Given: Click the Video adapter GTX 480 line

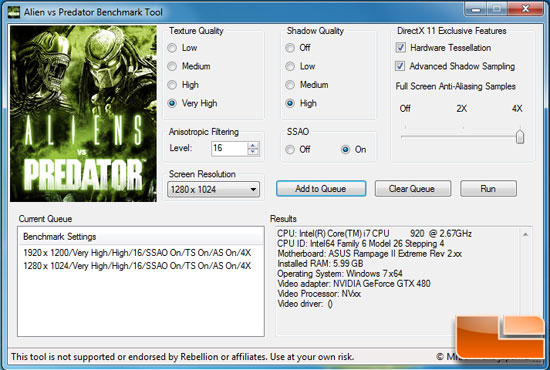Looking at the screenshot, I should tap(354, 284).
